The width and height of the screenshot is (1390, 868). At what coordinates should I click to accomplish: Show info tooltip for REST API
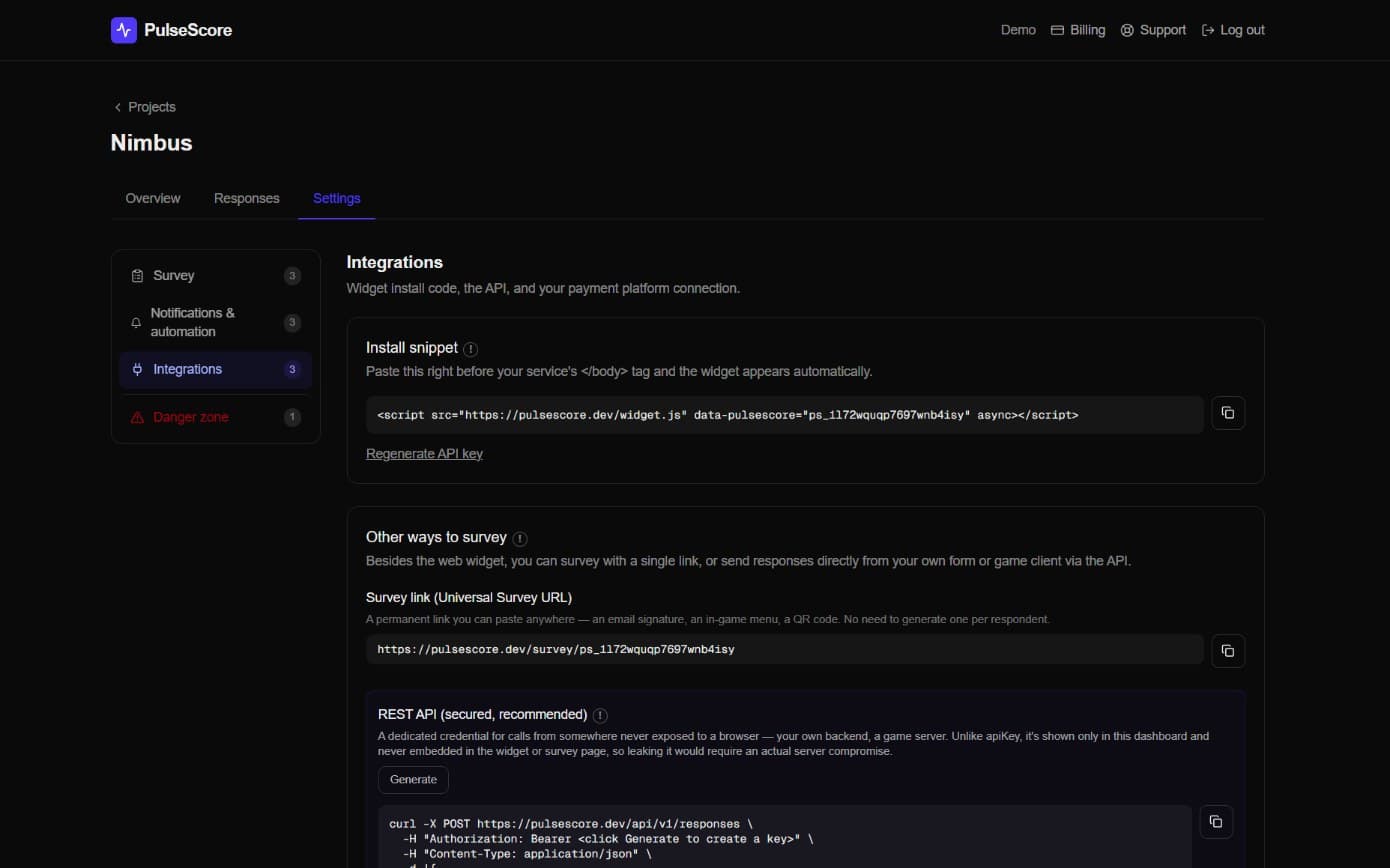600,715
